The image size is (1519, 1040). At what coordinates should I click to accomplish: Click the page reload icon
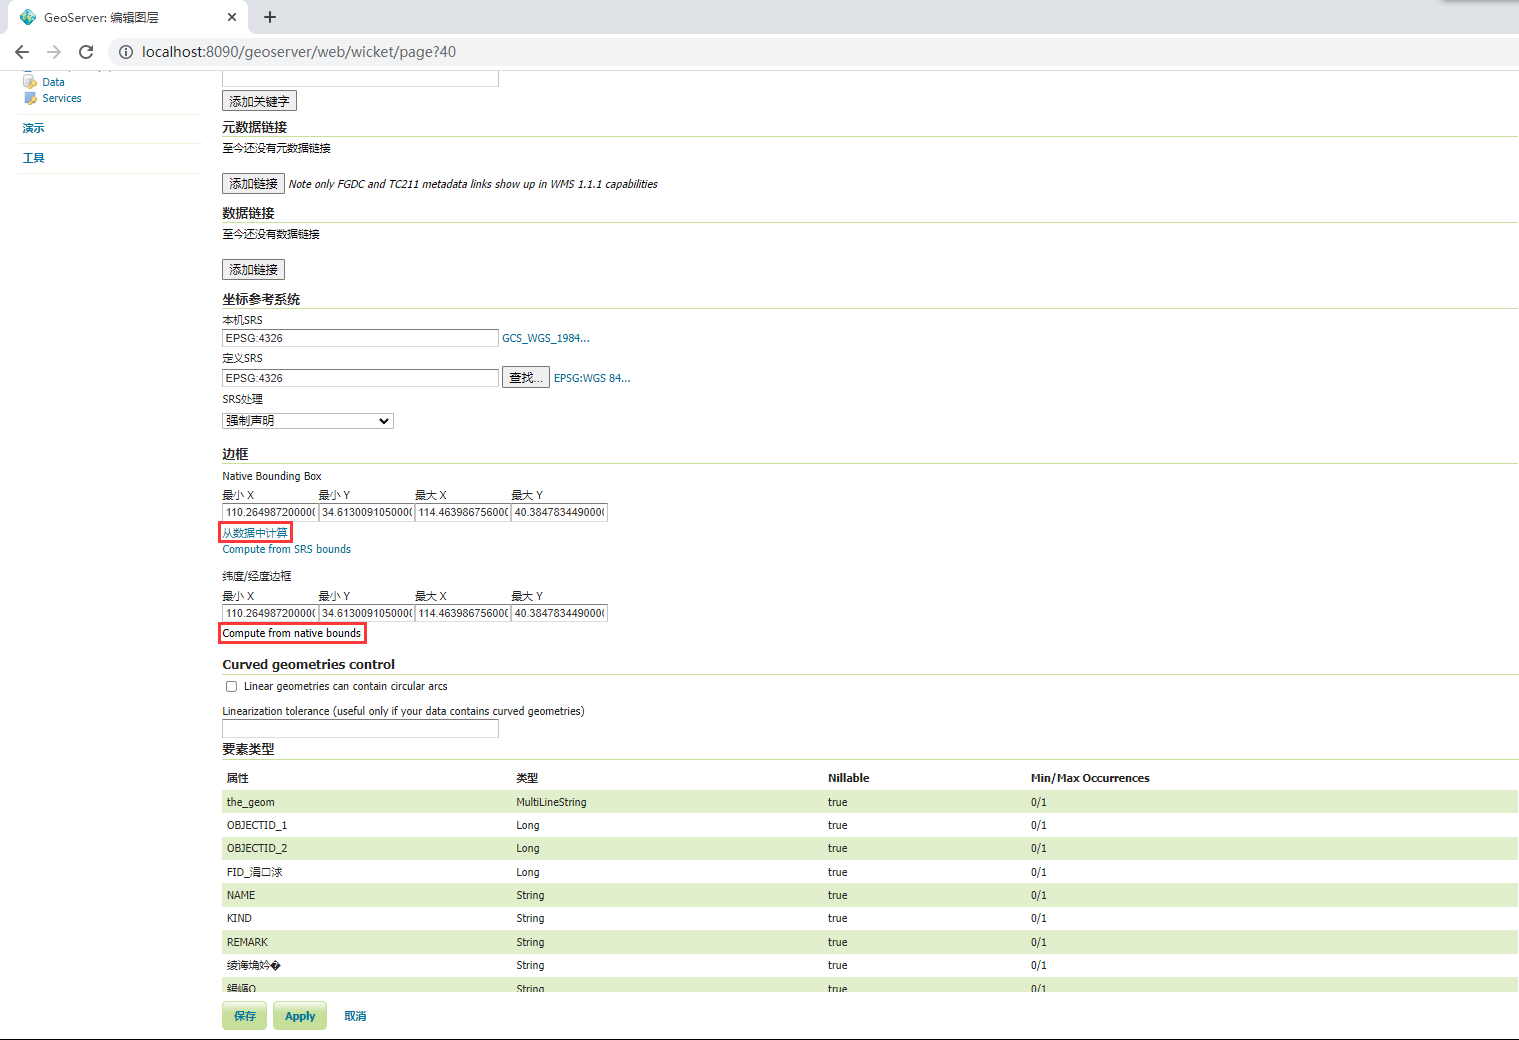(86, 51)
